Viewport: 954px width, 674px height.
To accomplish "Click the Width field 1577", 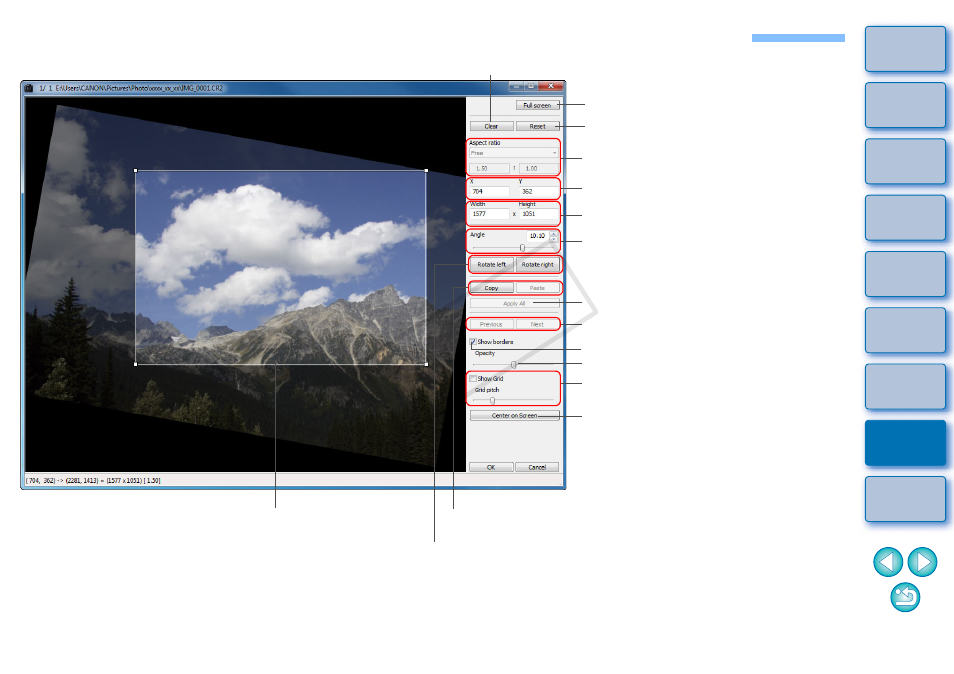I will [489, 214].
